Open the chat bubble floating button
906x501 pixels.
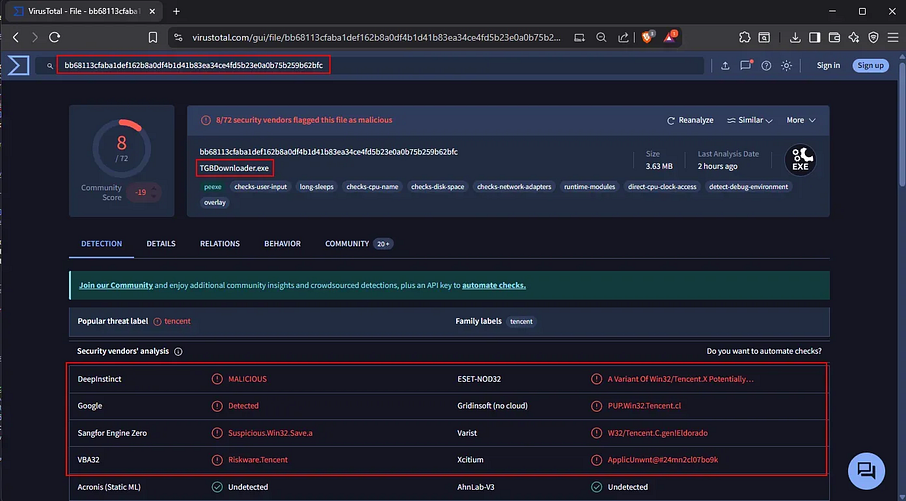tap(866, 470)
